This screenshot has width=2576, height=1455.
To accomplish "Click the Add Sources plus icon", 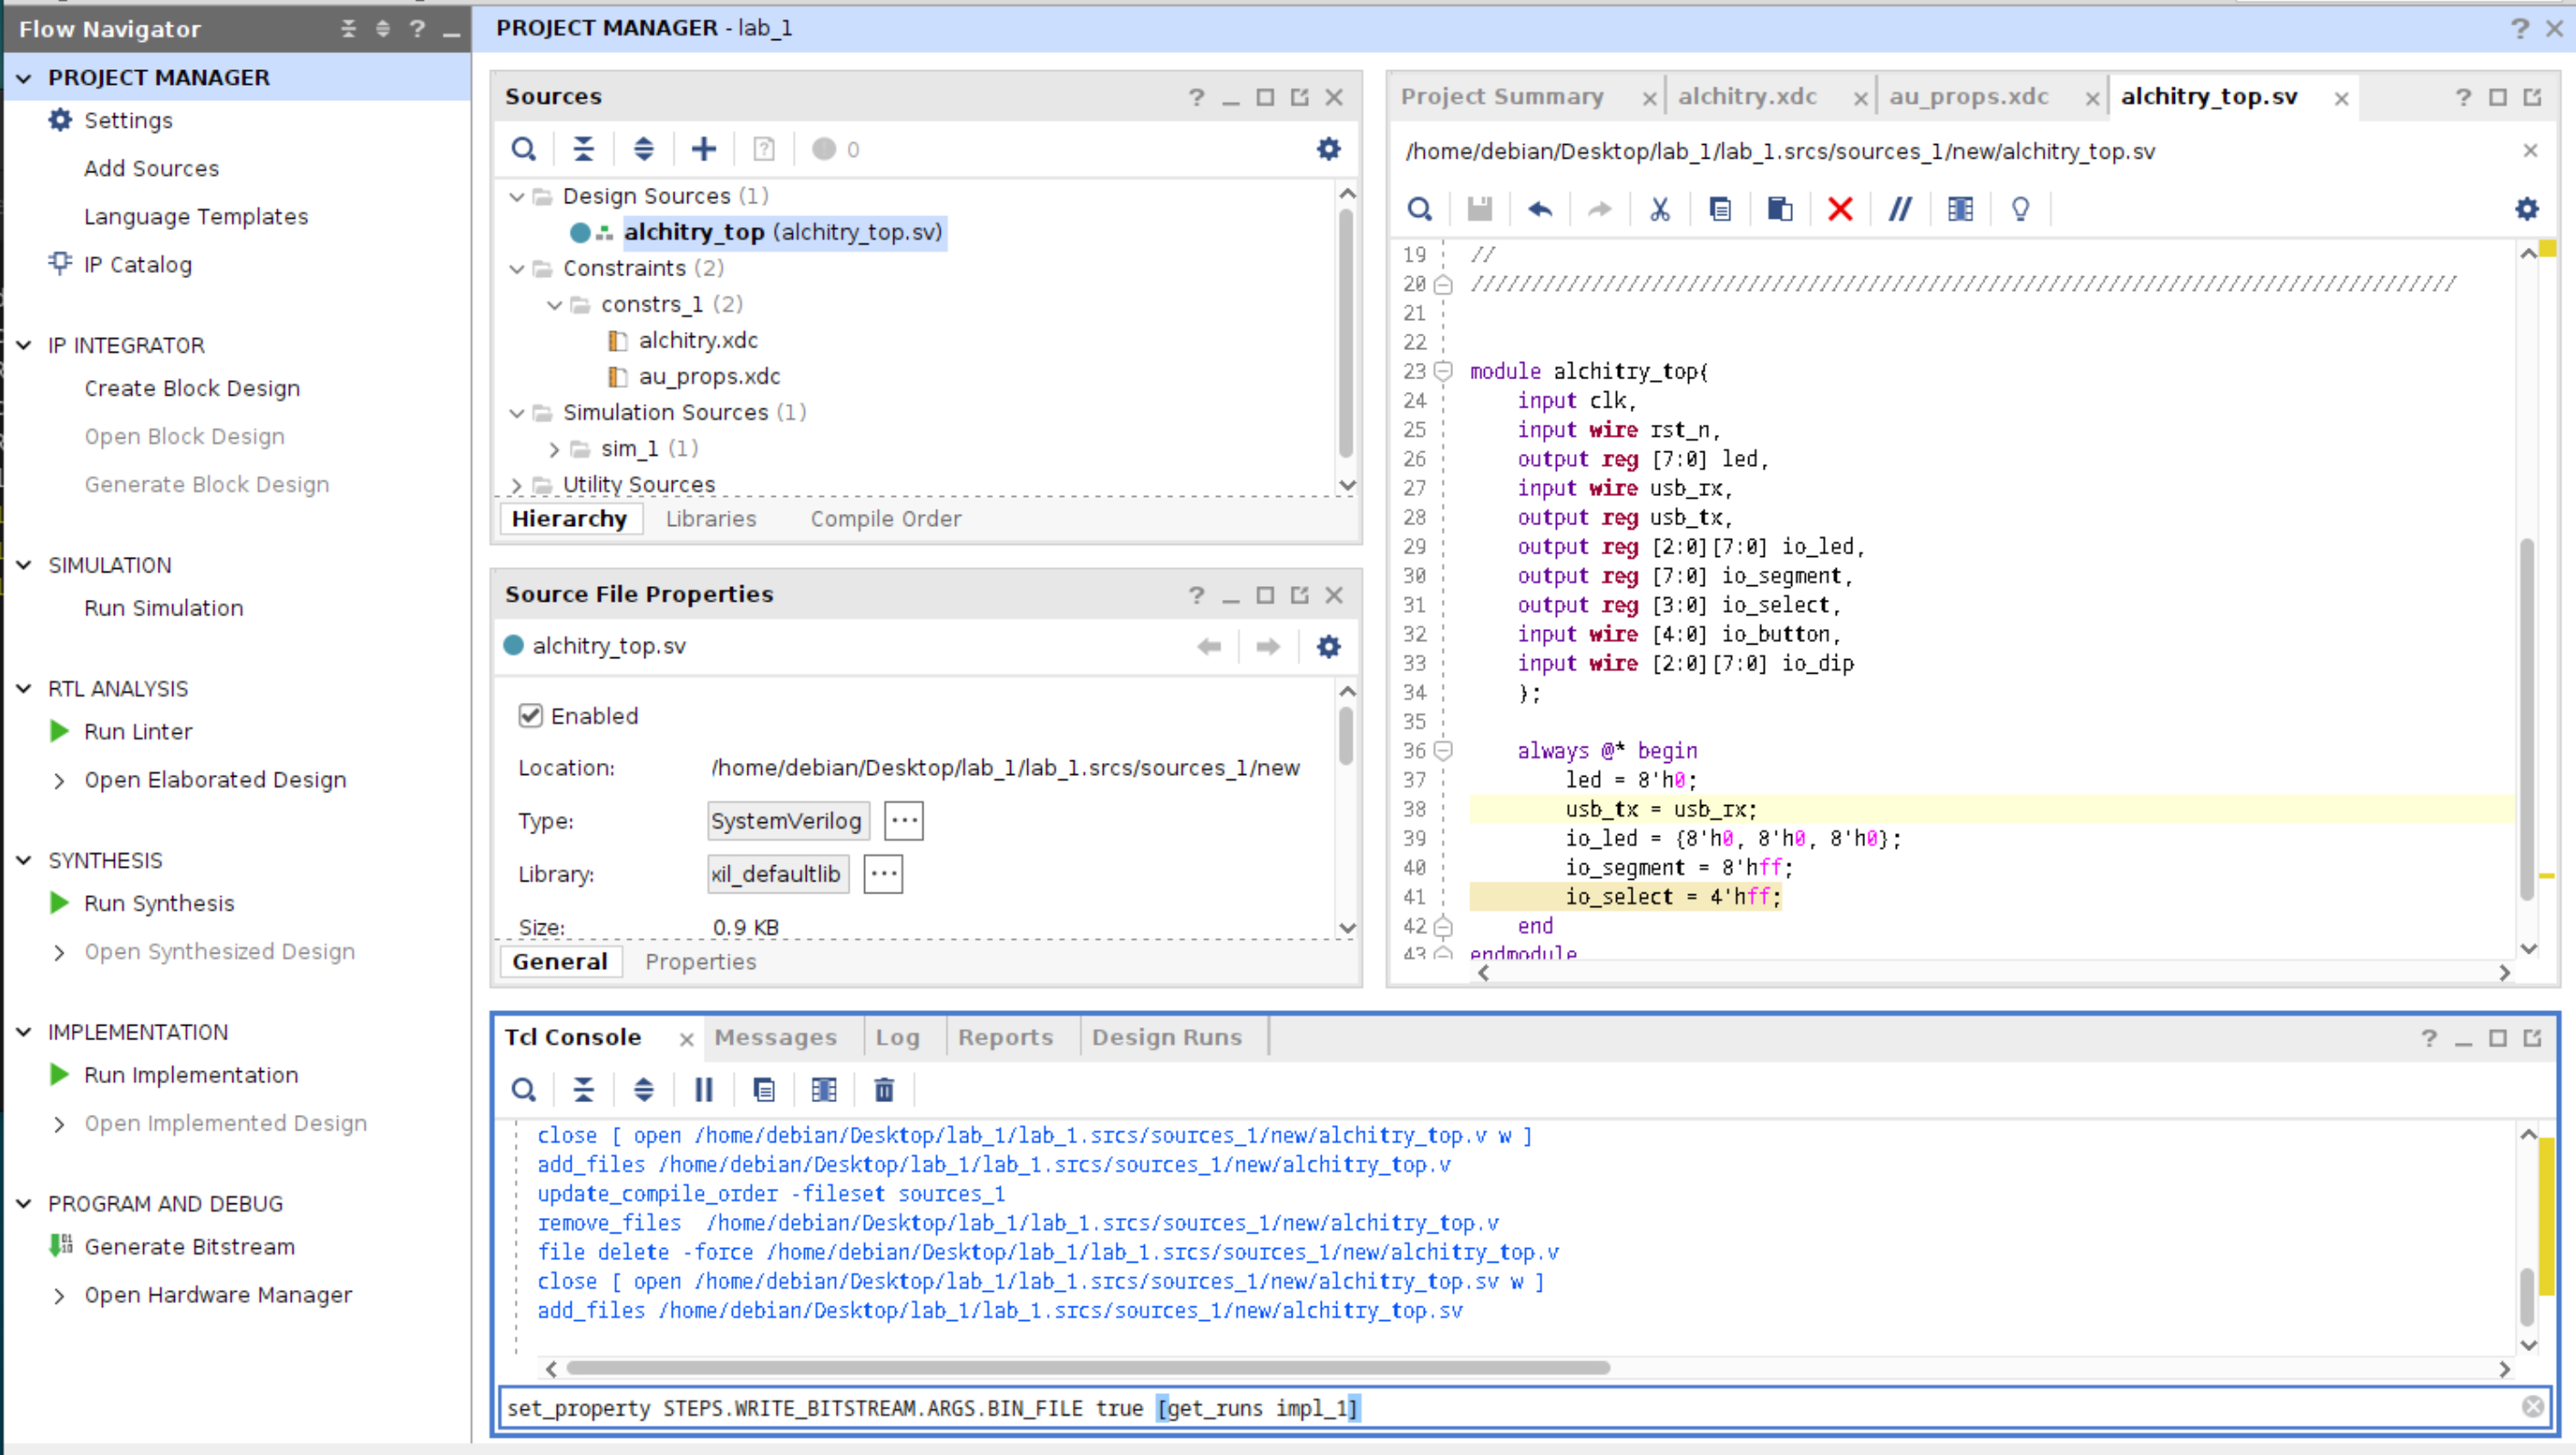I will [x=703, y=149].
